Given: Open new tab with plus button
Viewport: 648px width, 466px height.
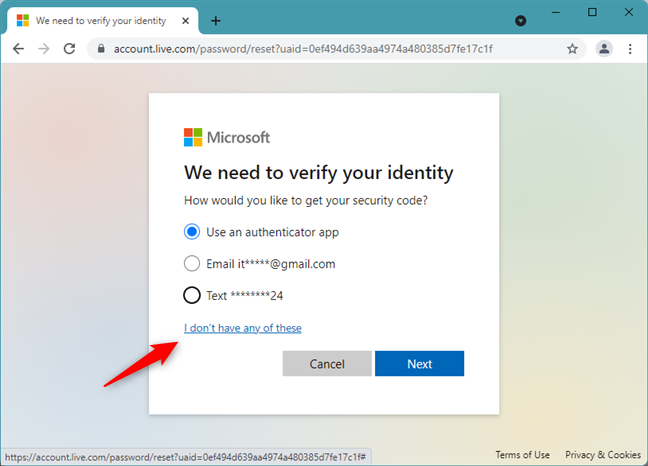Looking at the screenshot, I should [216, 20].
